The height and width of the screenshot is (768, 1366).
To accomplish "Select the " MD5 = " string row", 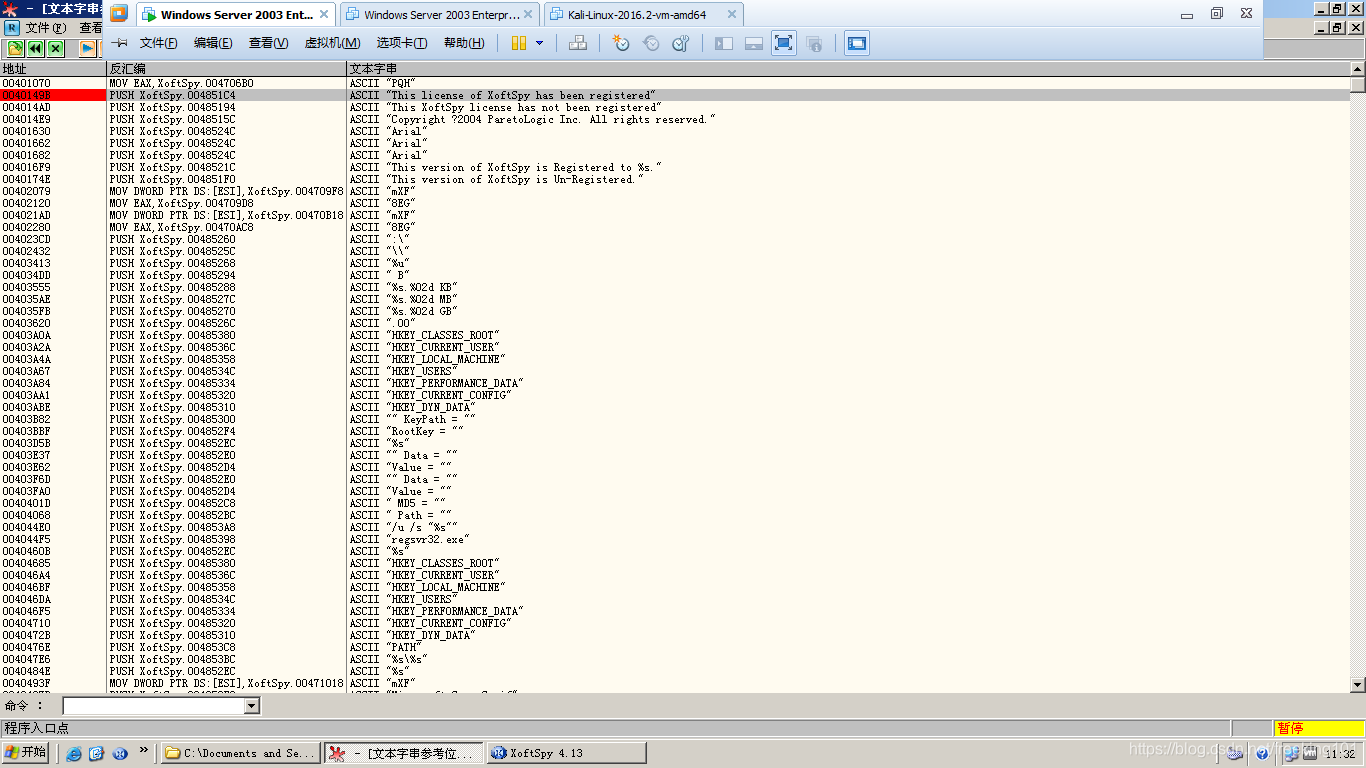I will click(x=675, y=503).
